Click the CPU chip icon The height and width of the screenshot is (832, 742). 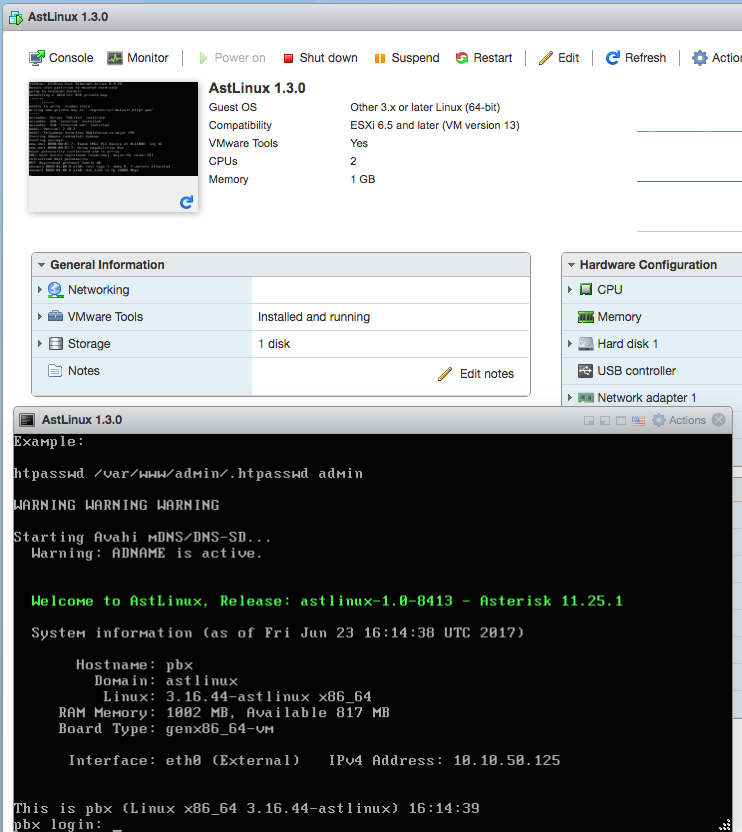click(x=586, y=289)
